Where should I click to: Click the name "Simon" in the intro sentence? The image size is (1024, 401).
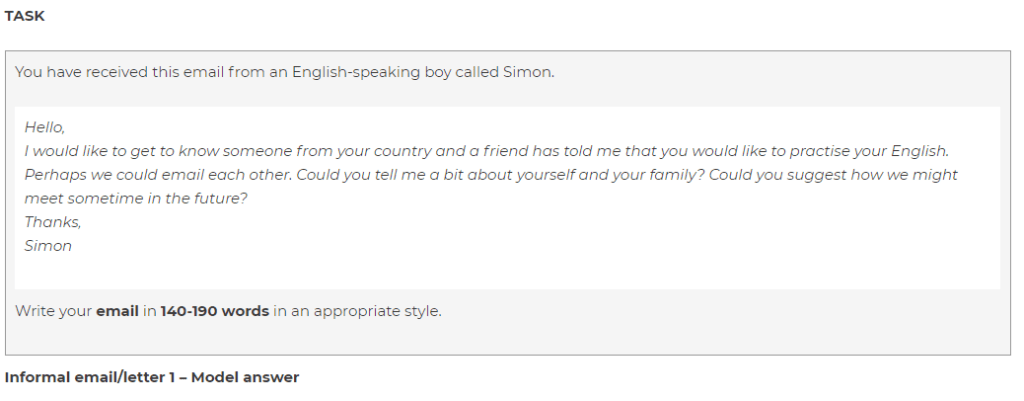click(529, 72)
